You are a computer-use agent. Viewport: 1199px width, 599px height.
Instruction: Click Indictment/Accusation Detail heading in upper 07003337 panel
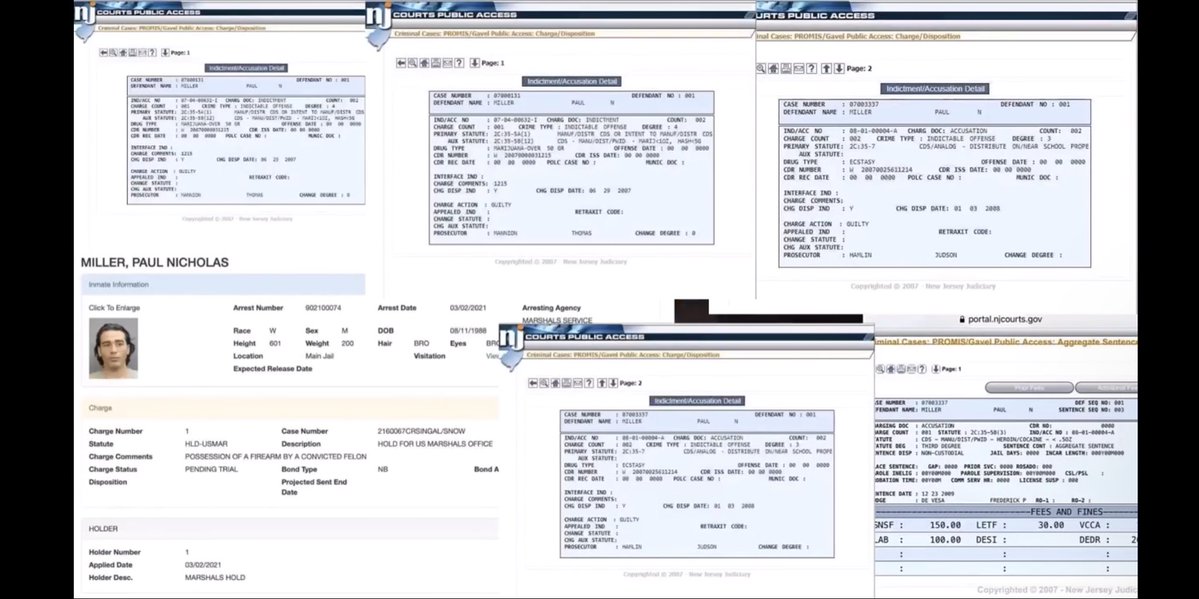934,89
